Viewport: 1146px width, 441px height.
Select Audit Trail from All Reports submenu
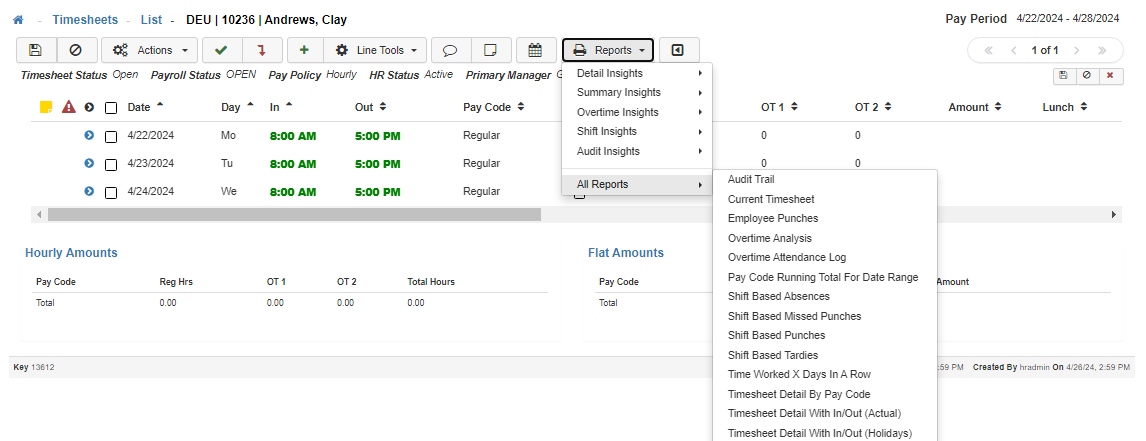[x=751, y=180]
